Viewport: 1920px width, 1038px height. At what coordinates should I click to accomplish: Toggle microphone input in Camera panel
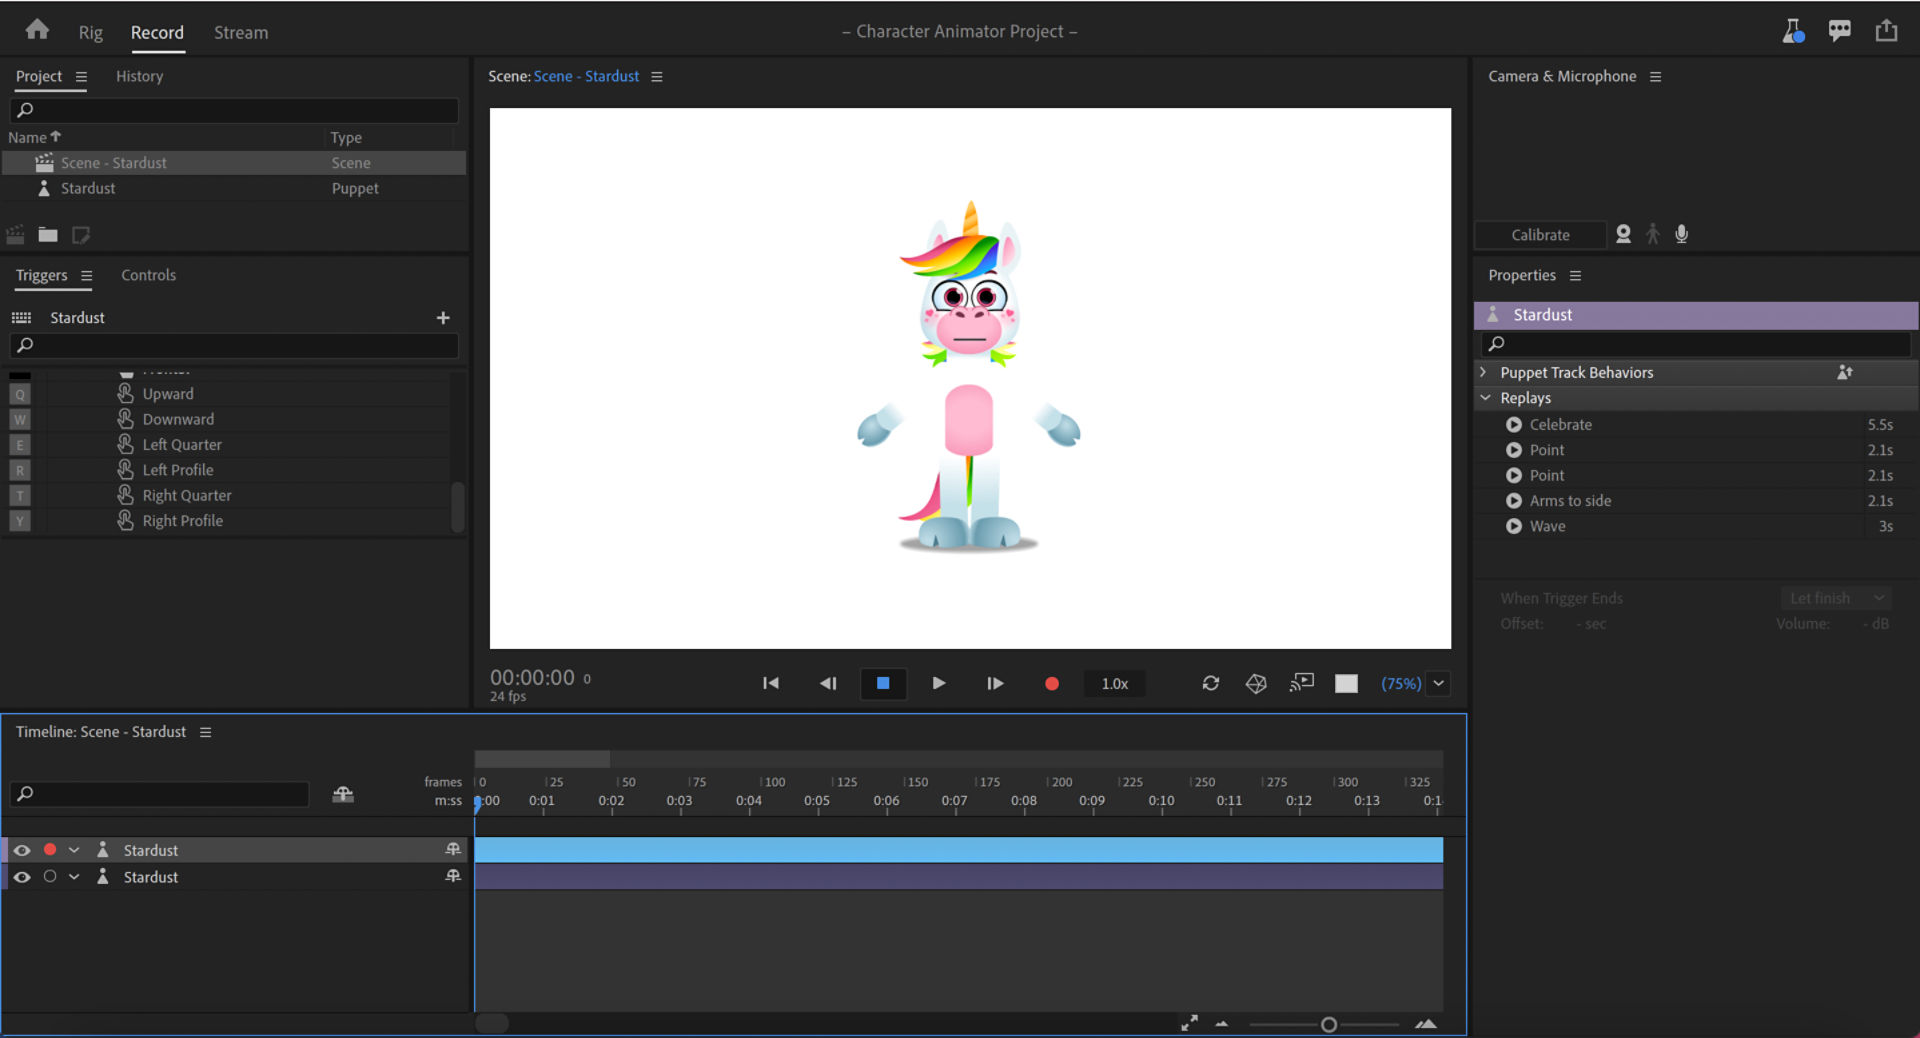(x=1682, y=234)
